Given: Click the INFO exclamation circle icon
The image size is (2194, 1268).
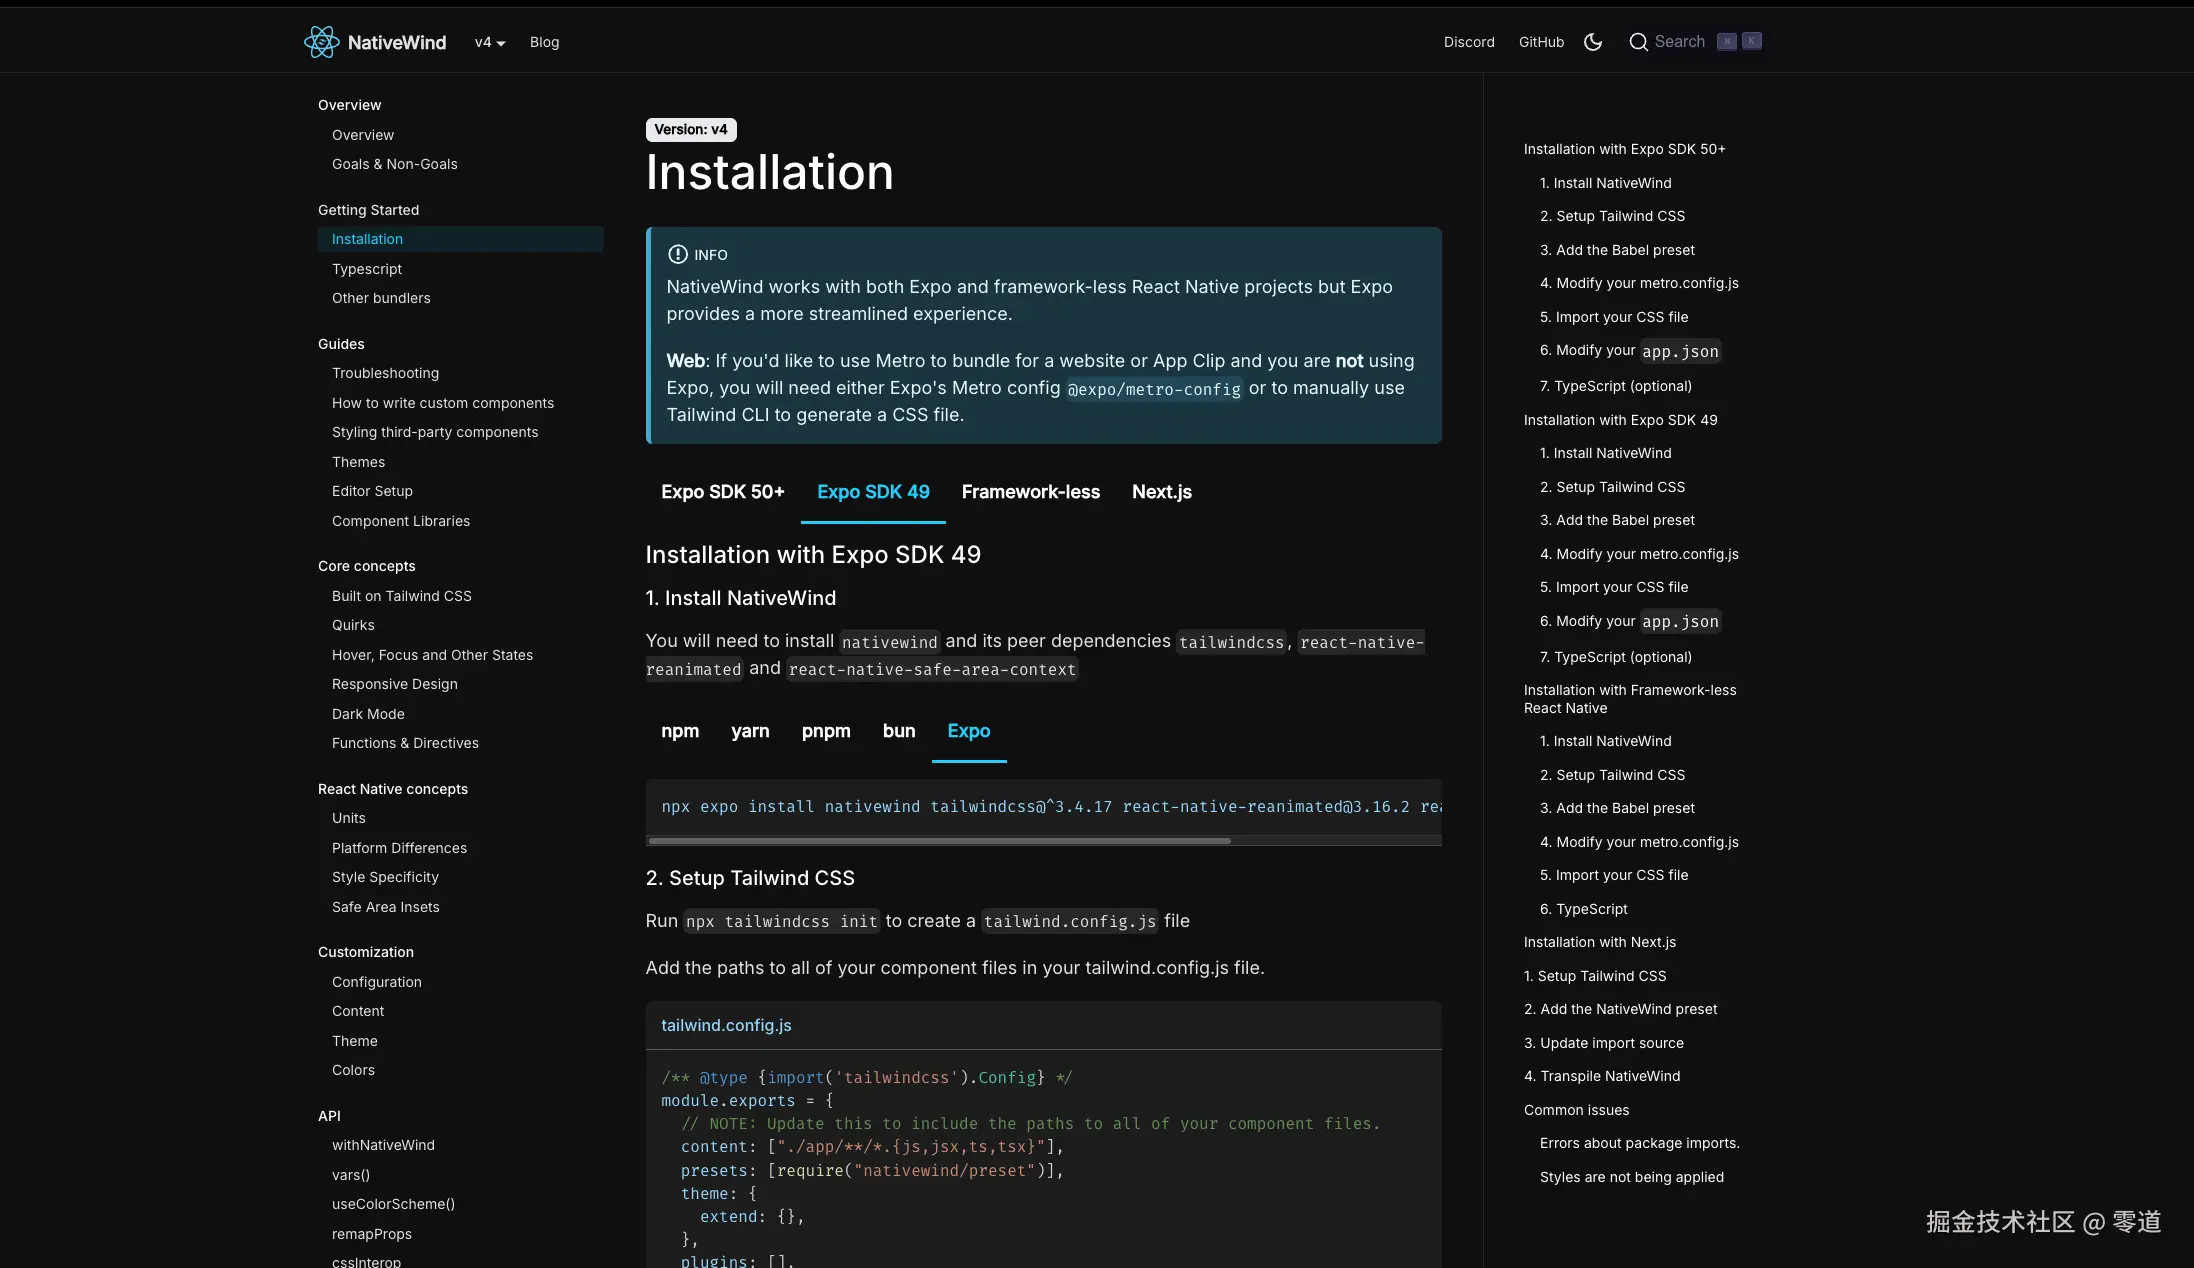Looking at the screenshot, I should click(x=677, y=254).
